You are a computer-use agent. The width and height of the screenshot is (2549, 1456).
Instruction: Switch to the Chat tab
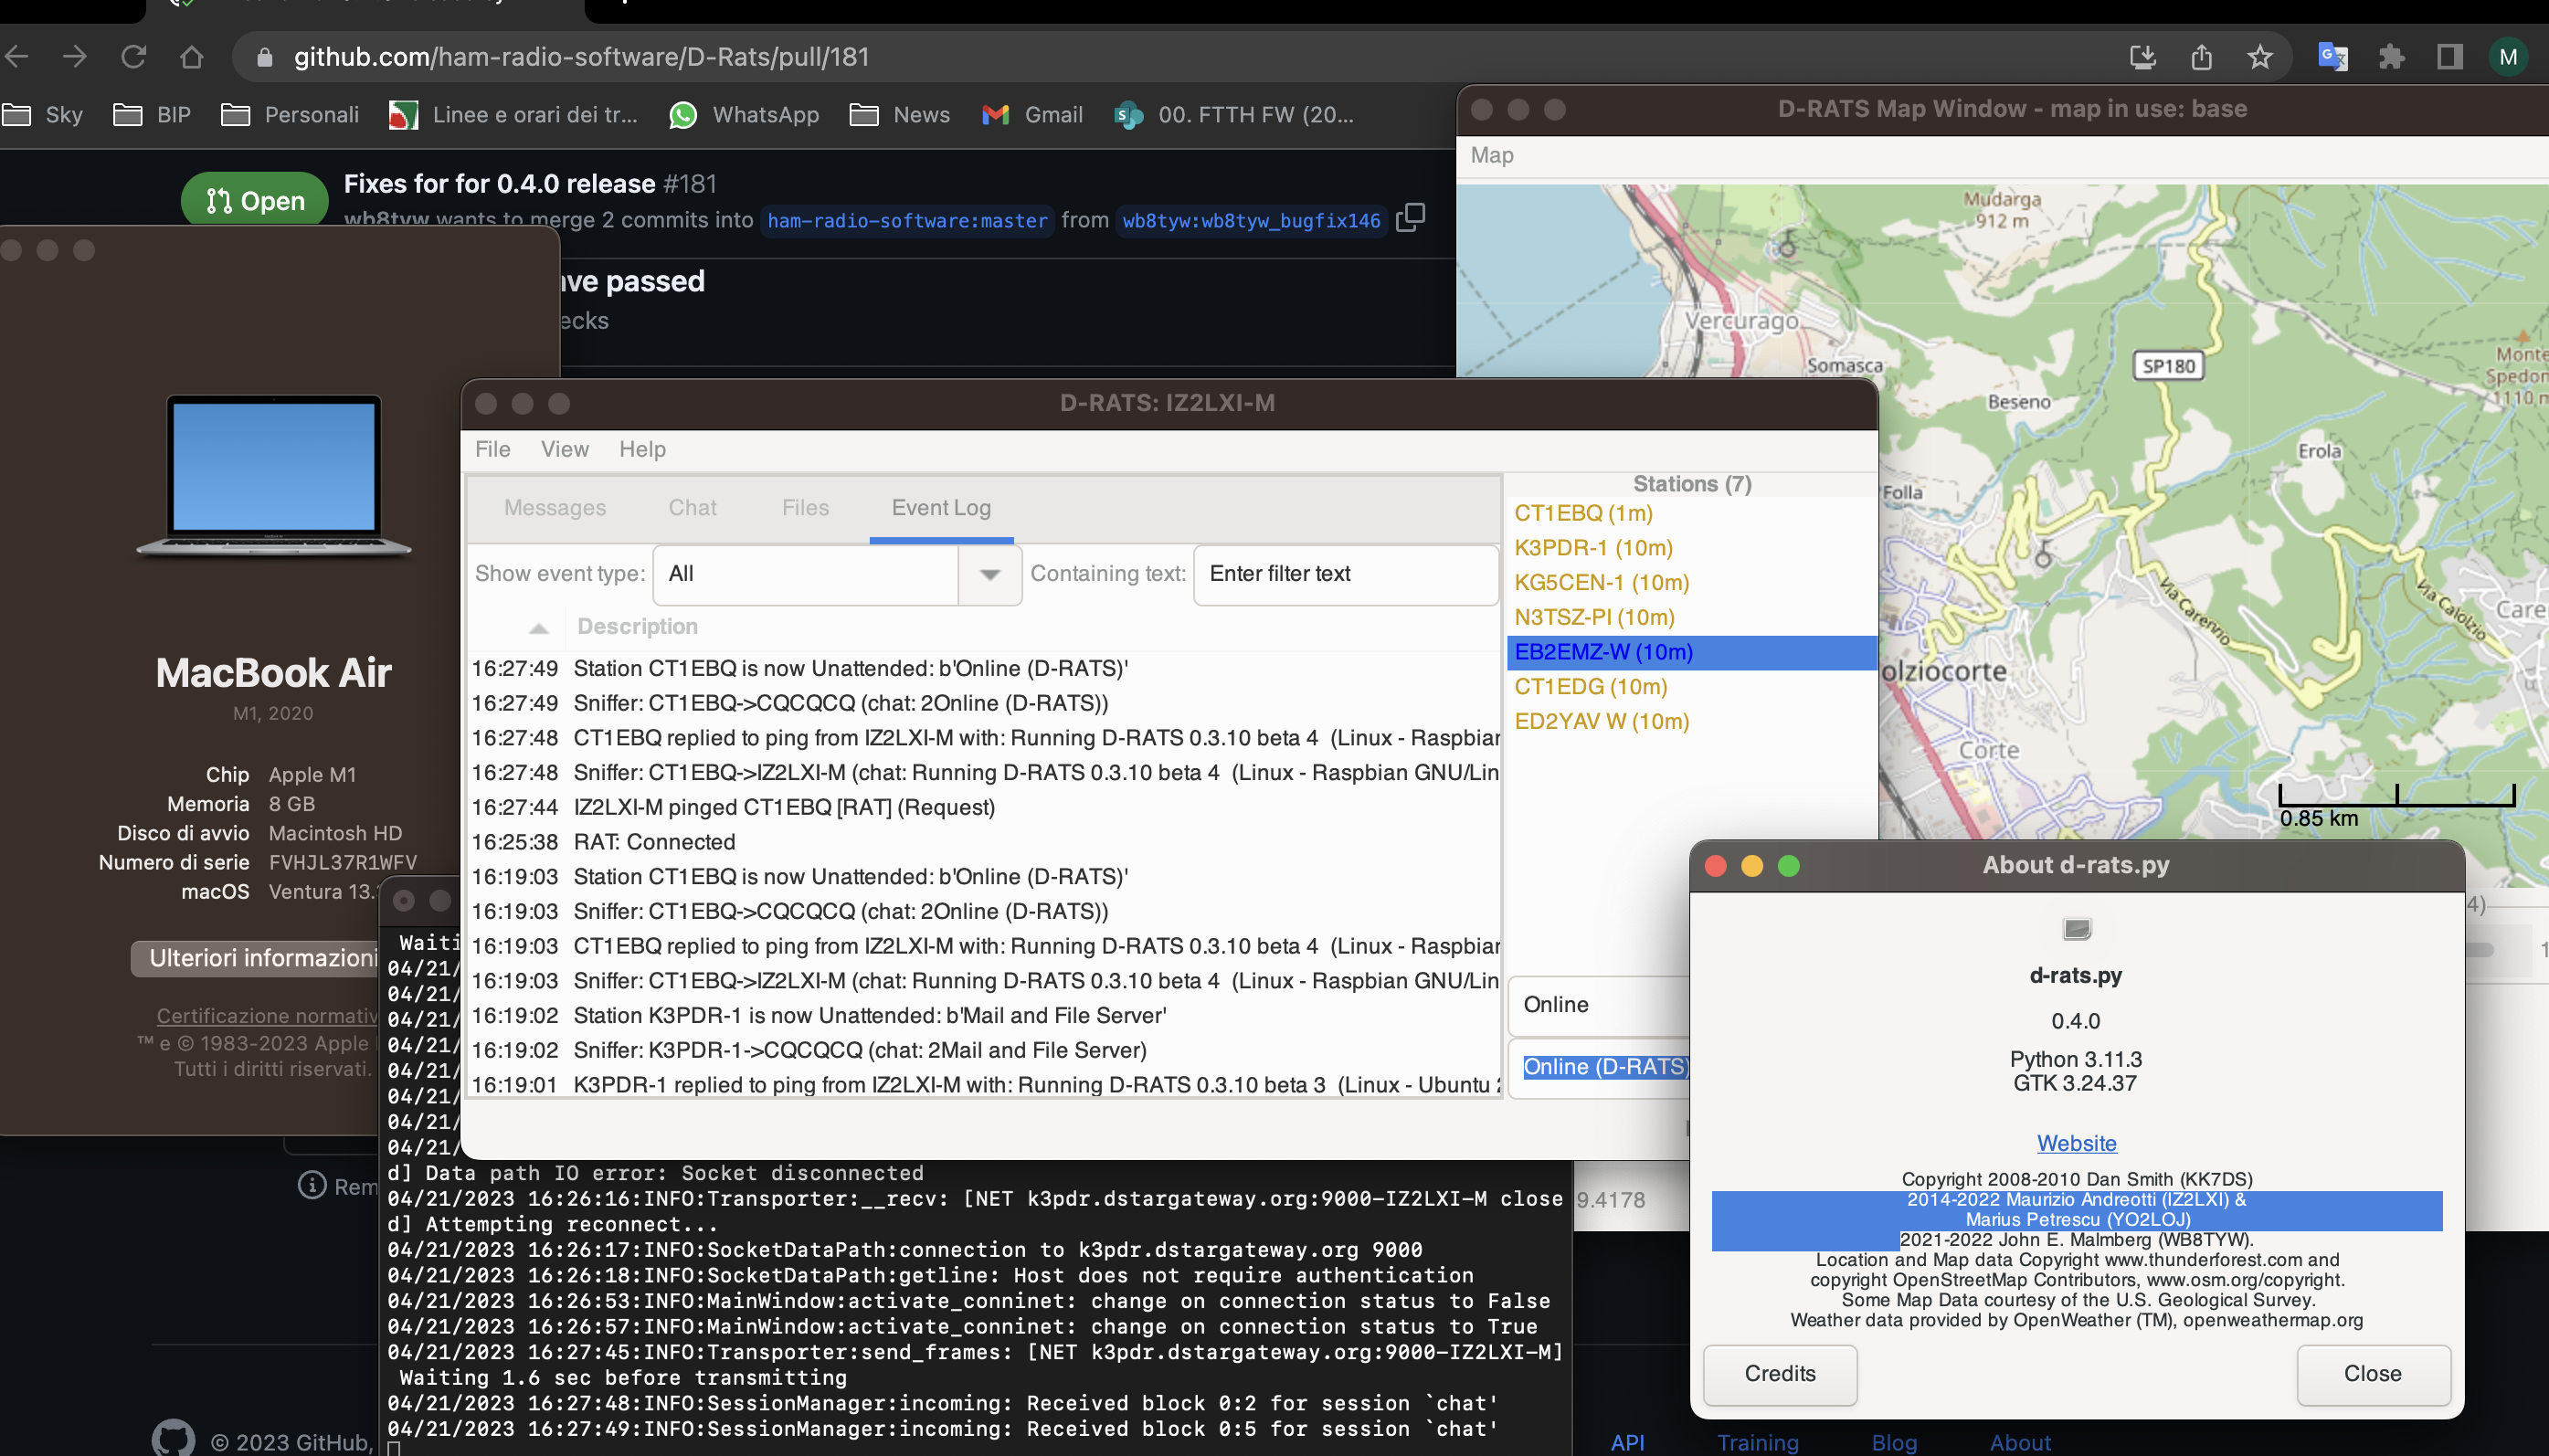coord(692,508)
